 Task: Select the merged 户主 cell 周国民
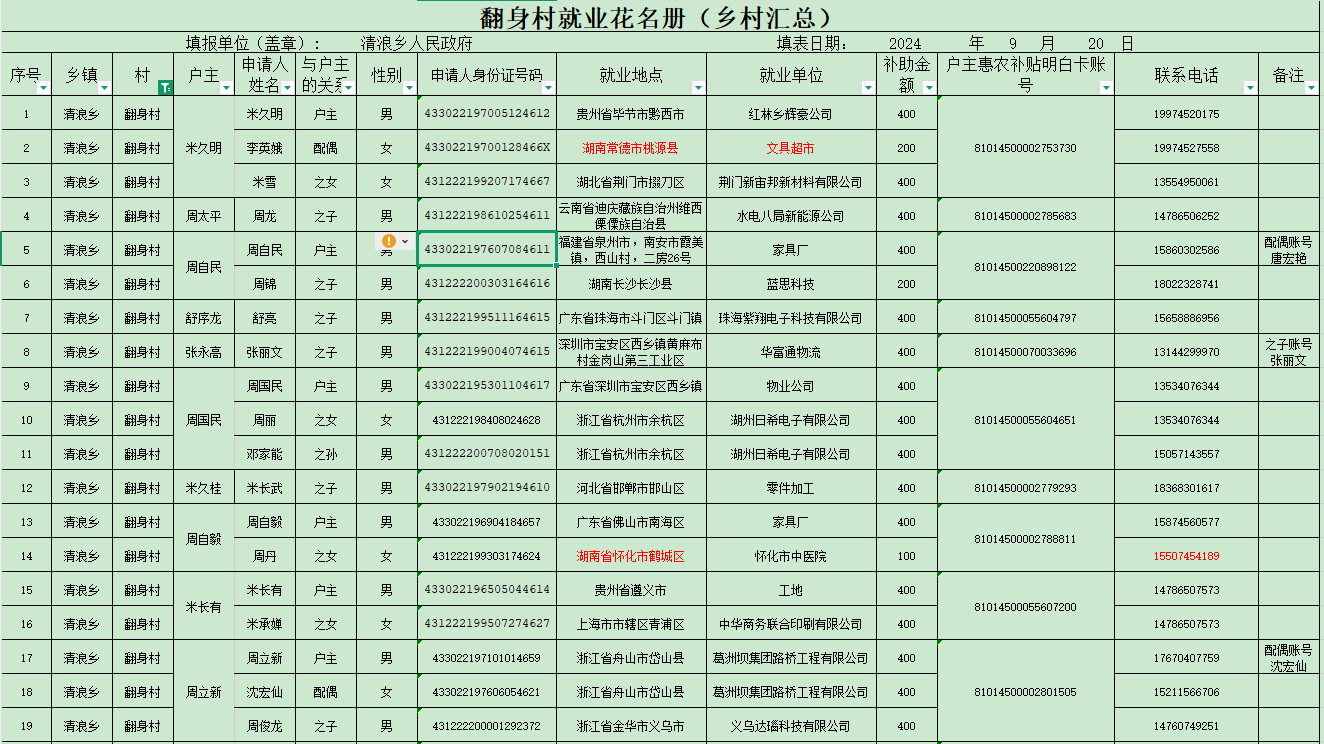pyautogui.click(x=204, y=420)
